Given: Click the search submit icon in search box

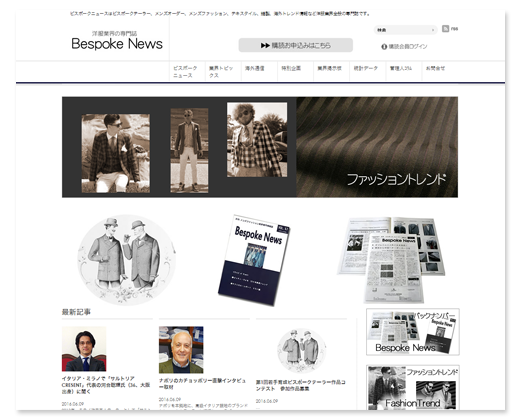Looking at the screenshot, I should [x=433, y=30].
